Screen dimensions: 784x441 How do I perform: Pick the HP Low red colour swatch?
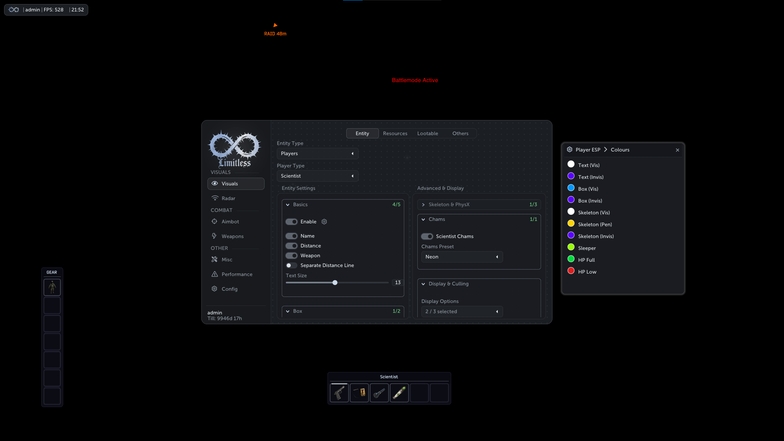[x=571, y=271]
